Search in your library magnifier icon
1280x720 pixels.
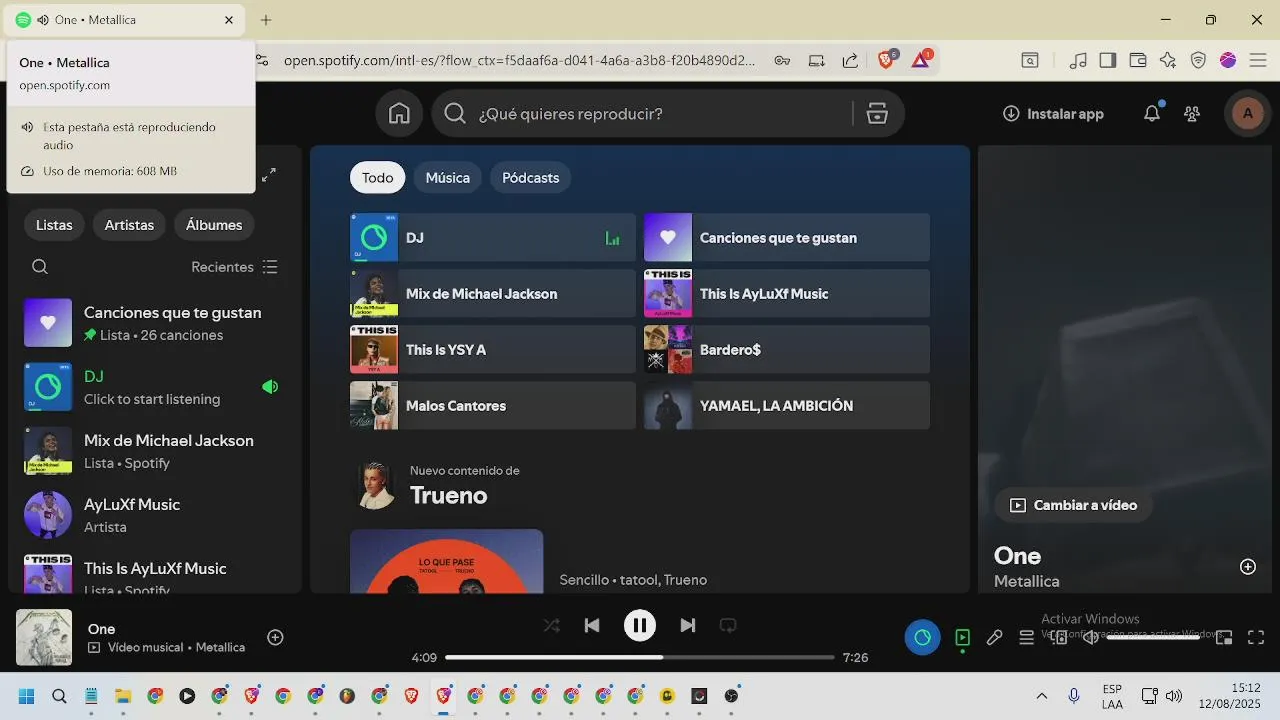pos(40,267)
